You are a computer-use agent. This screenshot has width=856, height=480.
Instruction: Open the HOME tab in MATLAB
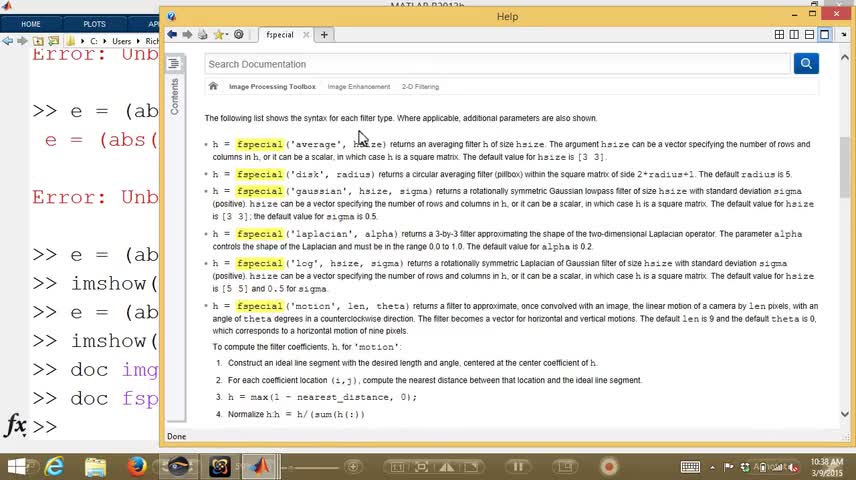31,24
